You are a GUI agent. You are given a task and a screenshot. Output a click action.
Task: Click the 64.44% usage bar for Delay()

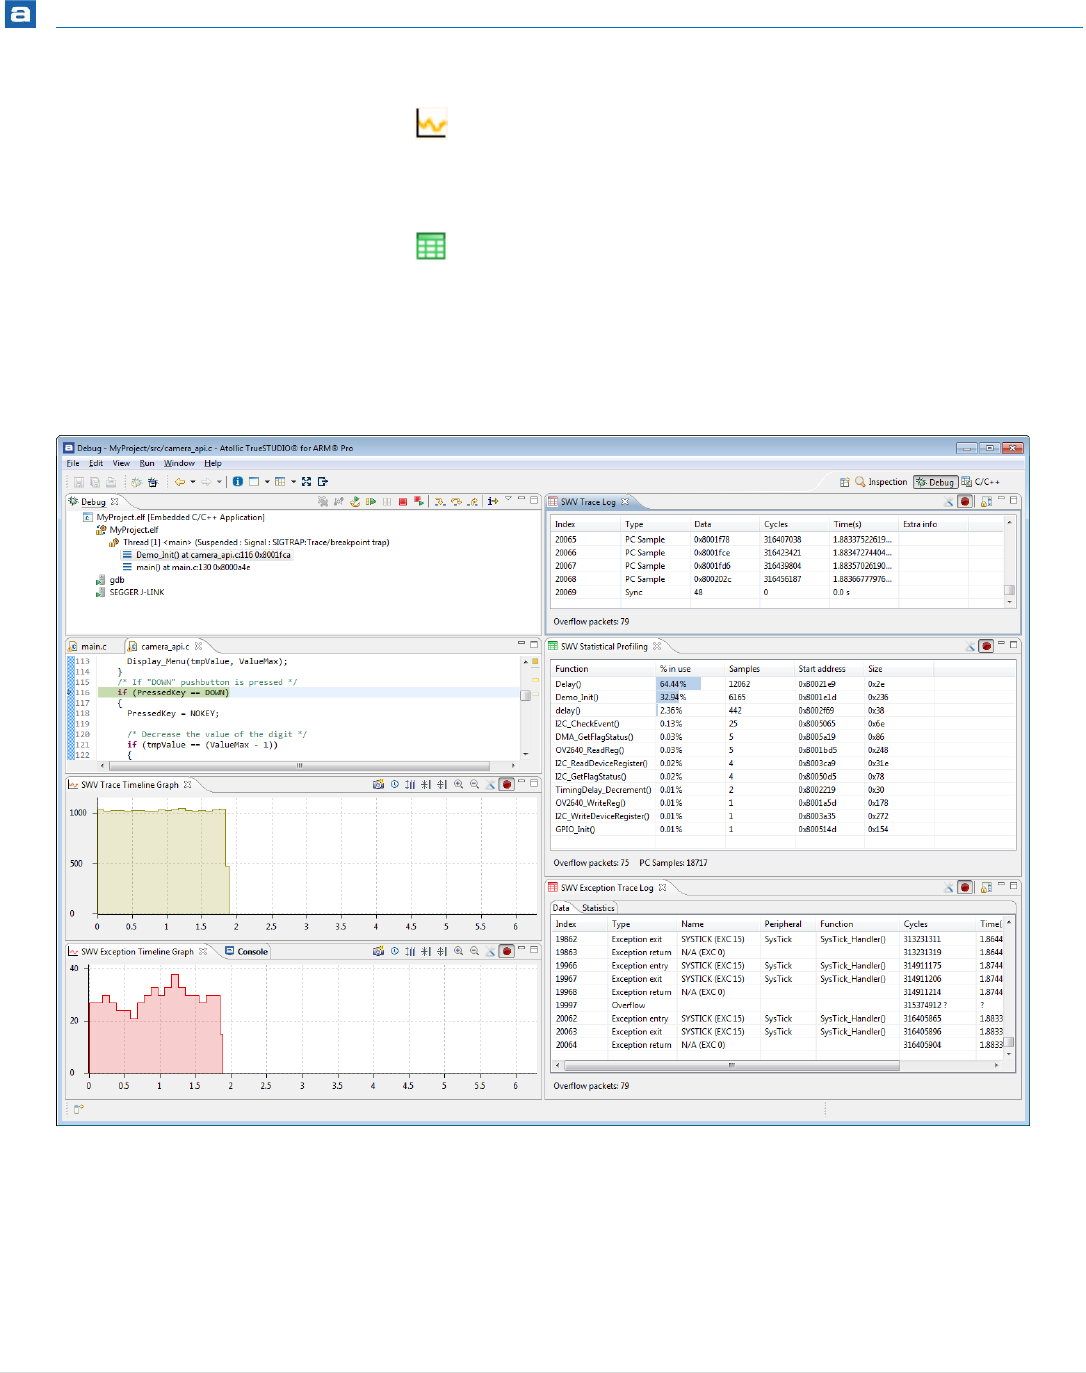point(678,684)
